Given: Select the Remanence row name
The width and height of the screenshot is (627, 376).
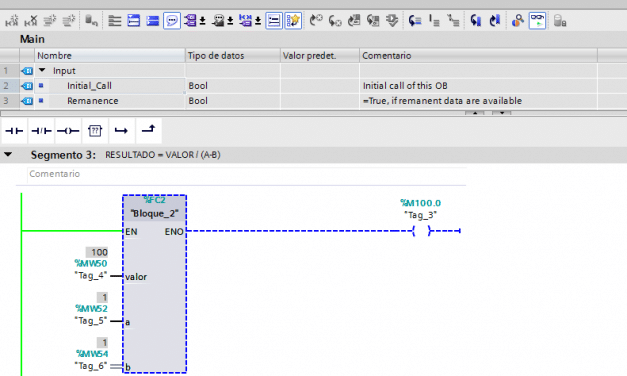Looking at the screenshot, I should click(x=93, y=101).
